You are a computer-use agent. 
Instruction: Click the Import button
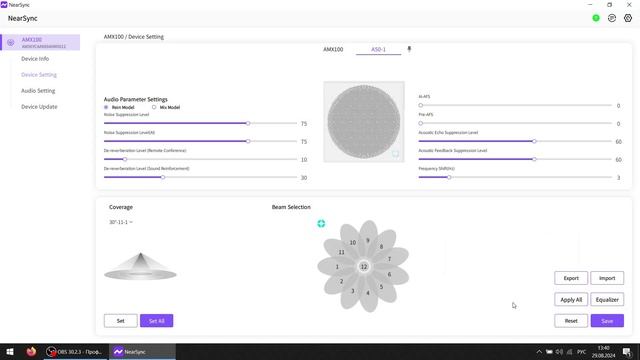(x=607, y=278)
